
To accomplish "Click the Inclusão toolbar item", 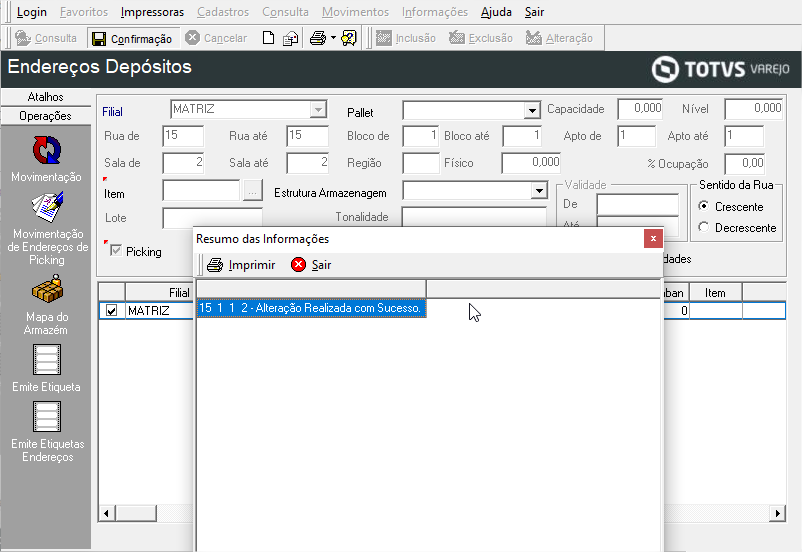I will coord(406,38).
